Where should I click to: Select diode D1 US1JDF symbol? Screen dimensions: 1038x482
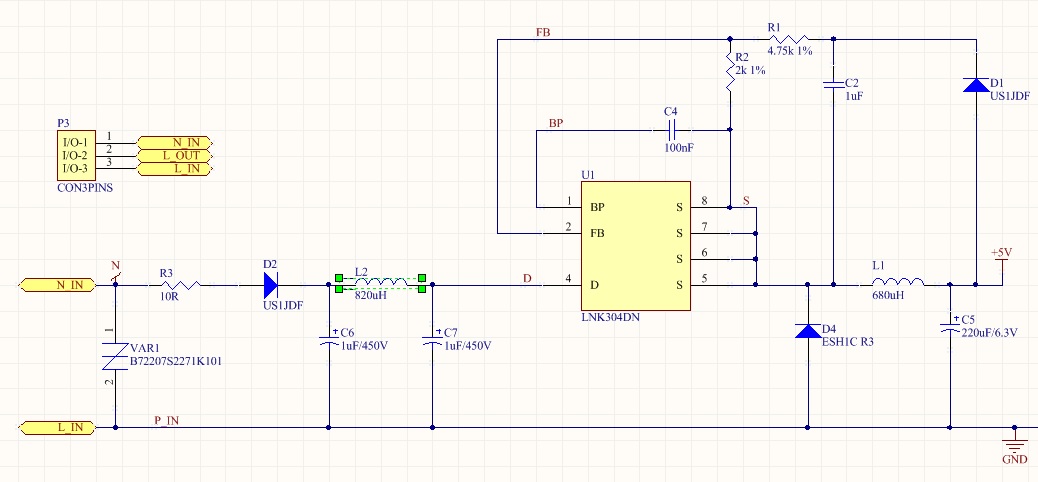(x=976, y=85)
